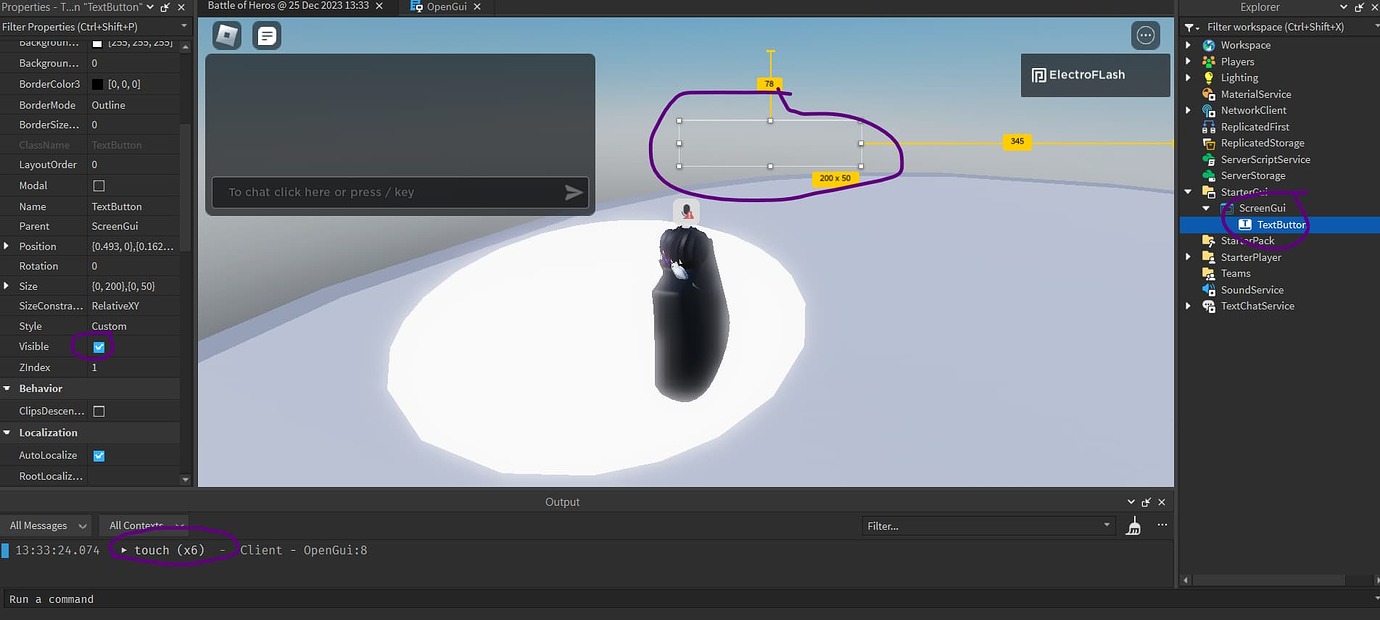Click the send arrow in the chat box

tap(573, 191)
